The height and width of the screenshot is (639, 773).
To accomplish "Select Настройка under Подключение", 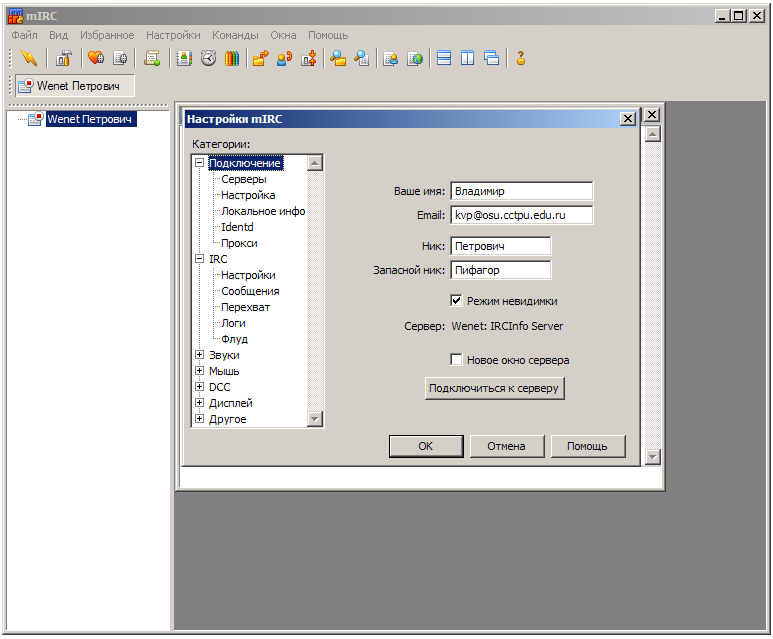I will coord(248,195).
